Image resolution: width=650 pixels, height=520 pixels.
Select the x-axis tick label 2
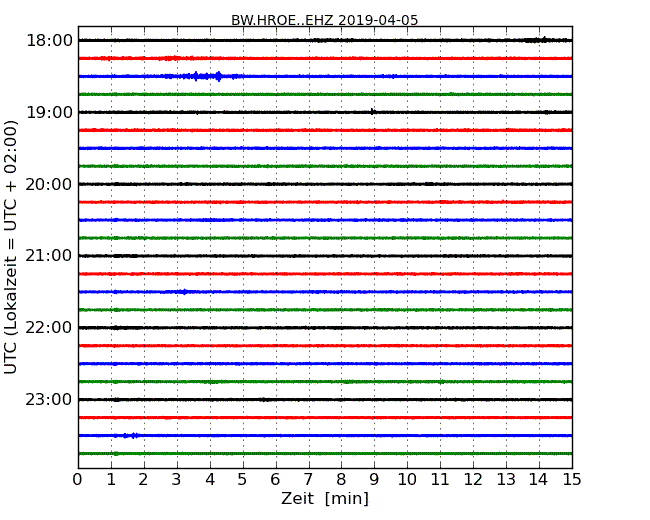[143, 480]
